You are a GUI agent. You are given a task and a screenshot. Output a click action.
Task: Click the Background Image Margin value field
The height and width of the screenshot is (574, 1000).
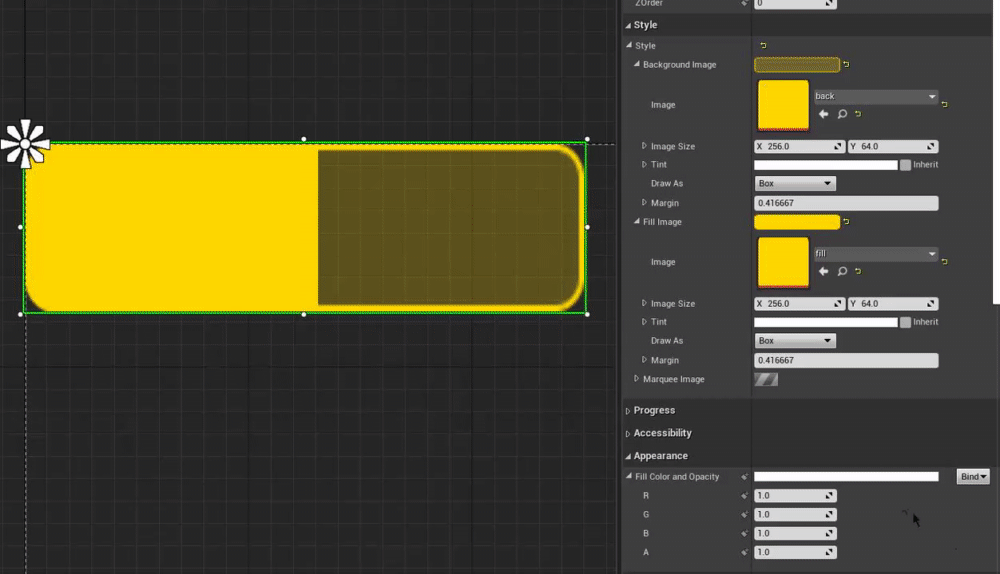(x=845, y=203)
